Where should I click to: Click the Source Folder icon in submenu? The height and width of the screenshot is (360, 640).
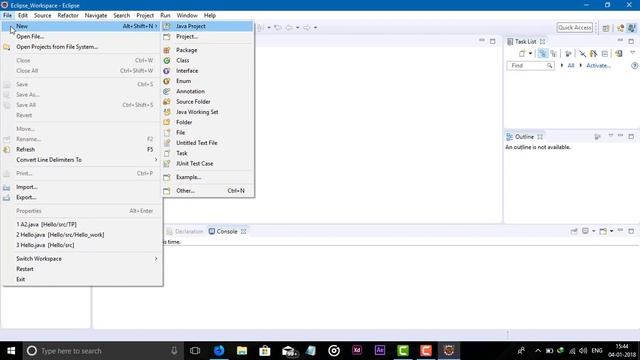(x=167, y=102)
